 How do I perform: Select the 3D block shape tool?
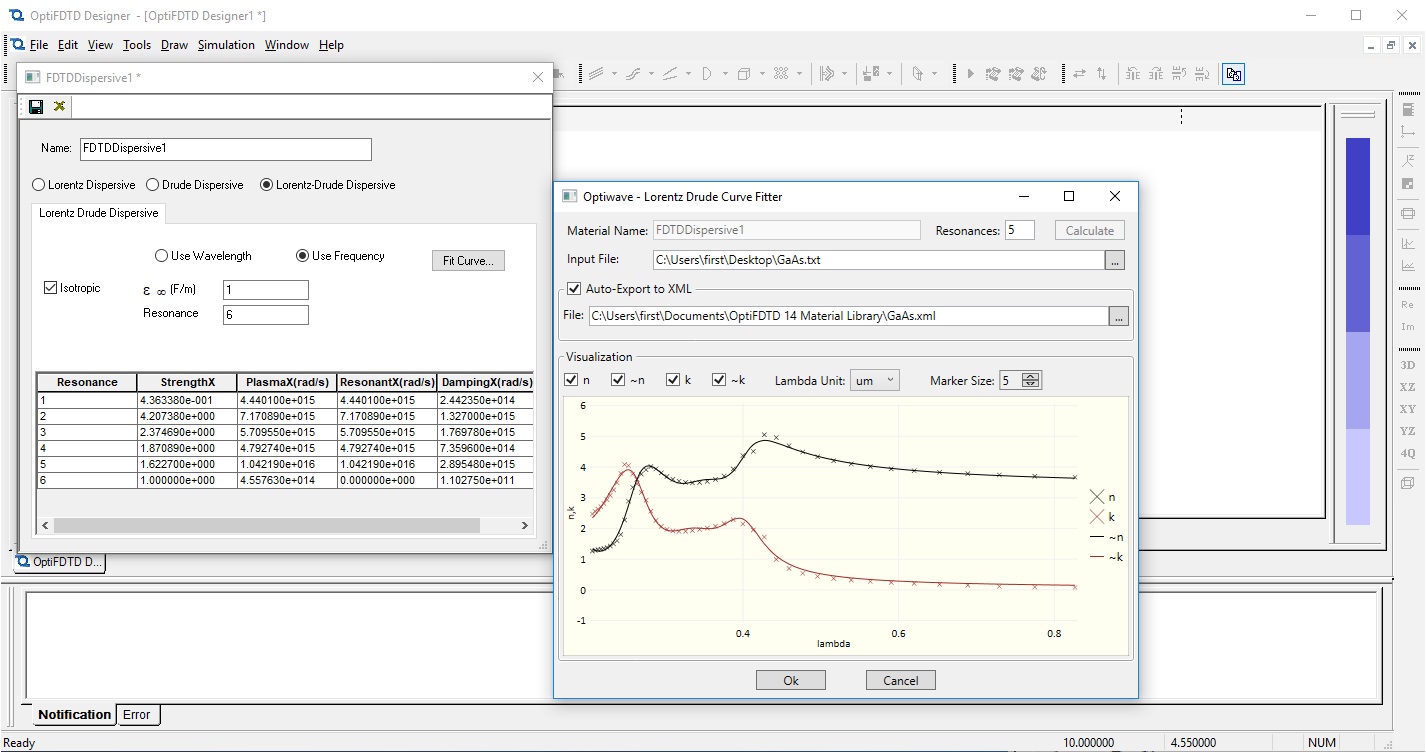(x=744, y=74)
